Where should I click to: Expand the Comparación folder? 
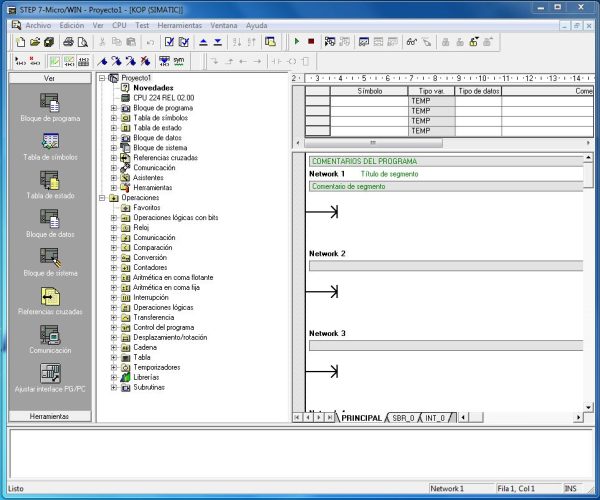(x=114, y=248)
